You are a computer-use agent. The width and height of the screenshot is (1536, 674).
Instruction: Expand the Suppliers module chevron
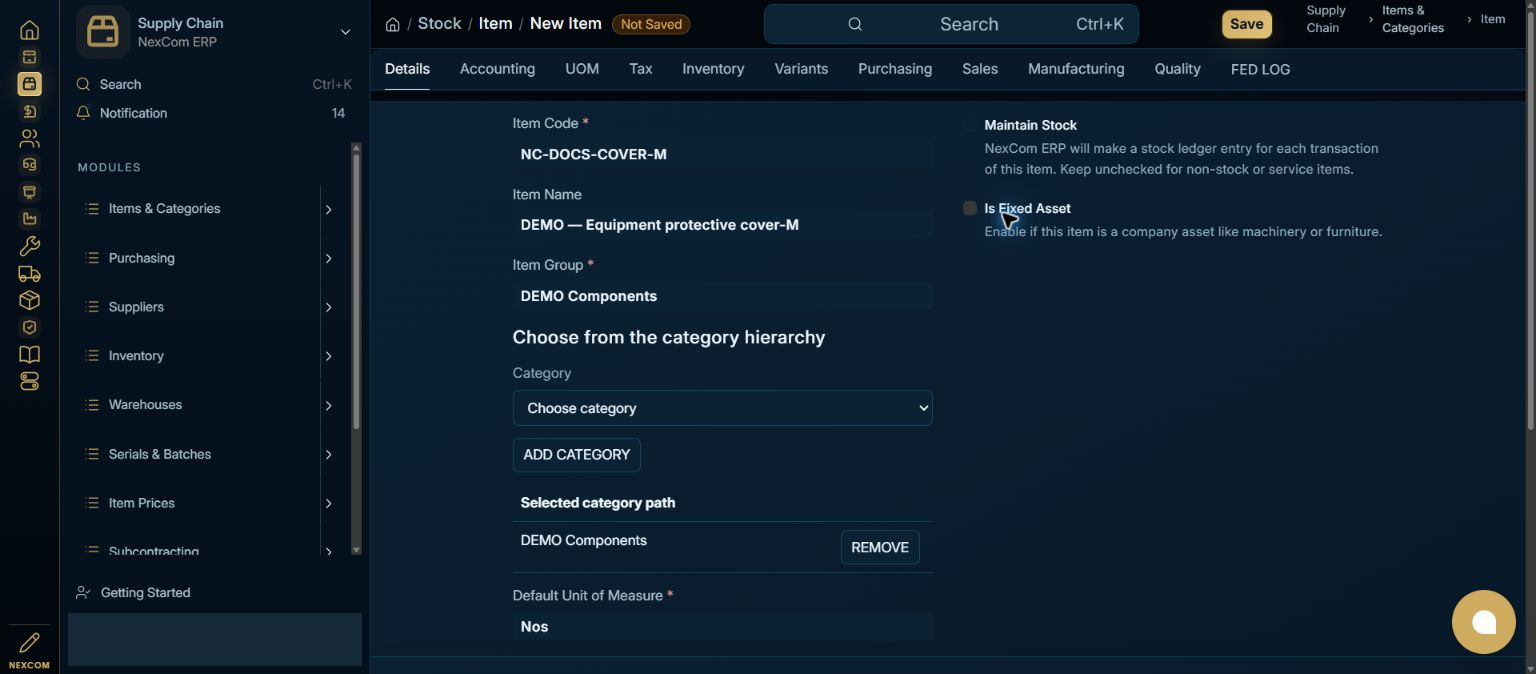328,307
